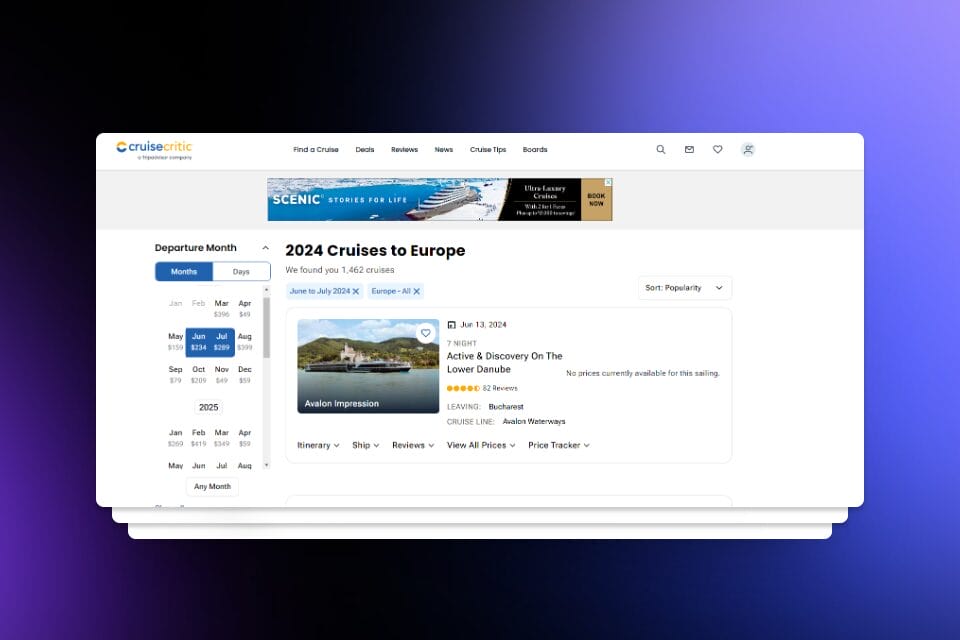Open the Deals menu

tap(365, 149)
